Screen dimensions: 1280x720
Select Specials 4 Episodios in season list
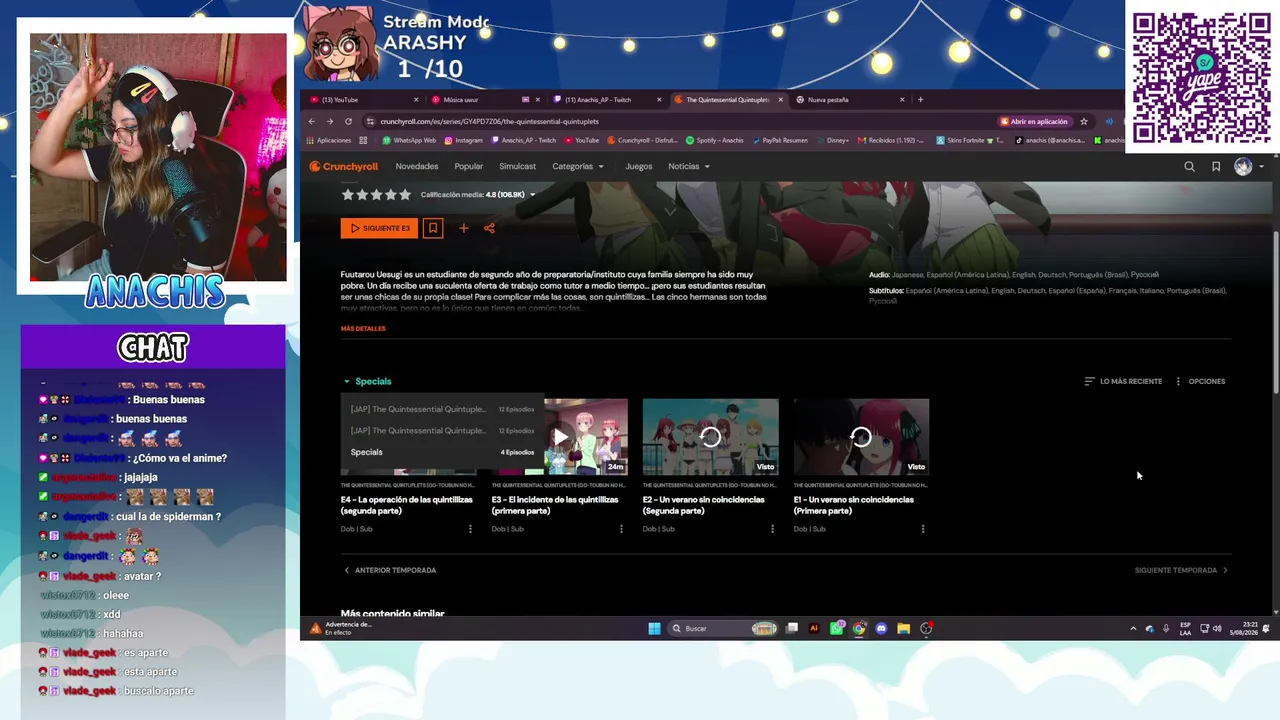click(442, 452)
